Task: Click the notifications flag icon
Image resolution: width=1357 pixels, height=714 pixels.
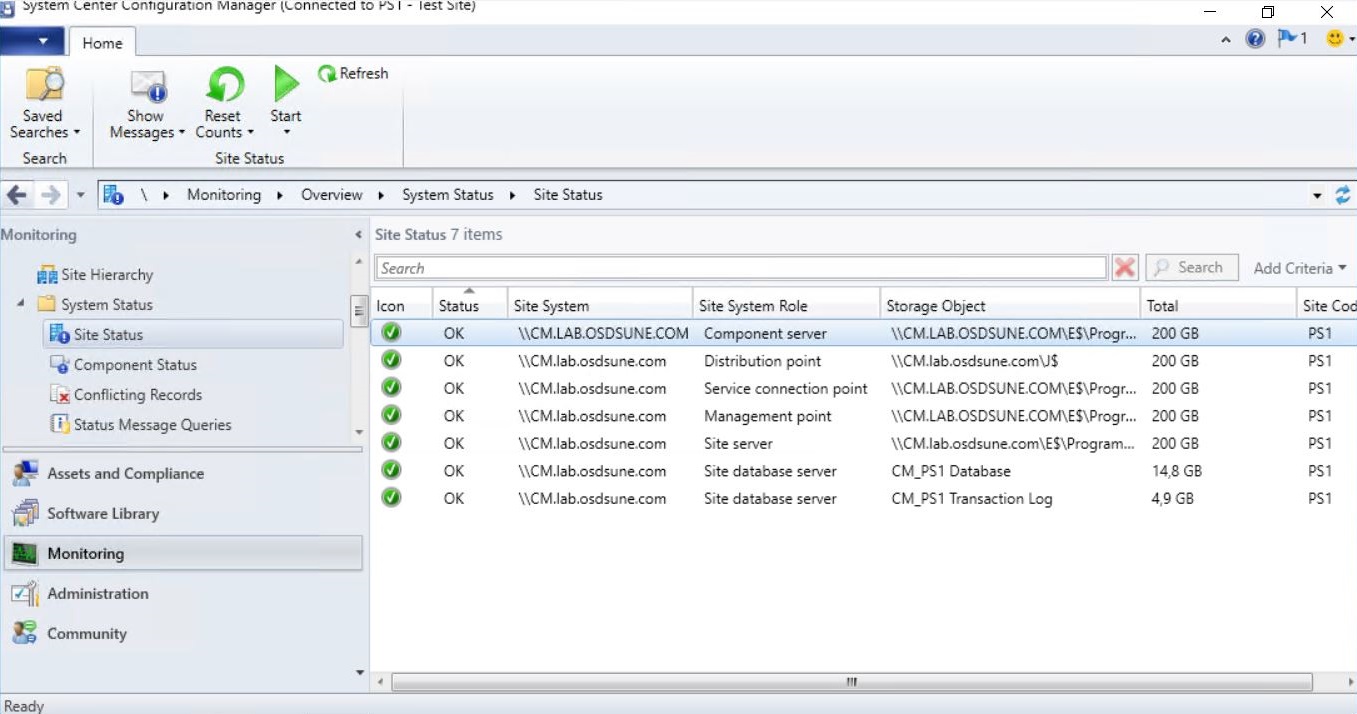Action: pyautogui.click(x=1289, y=39)
